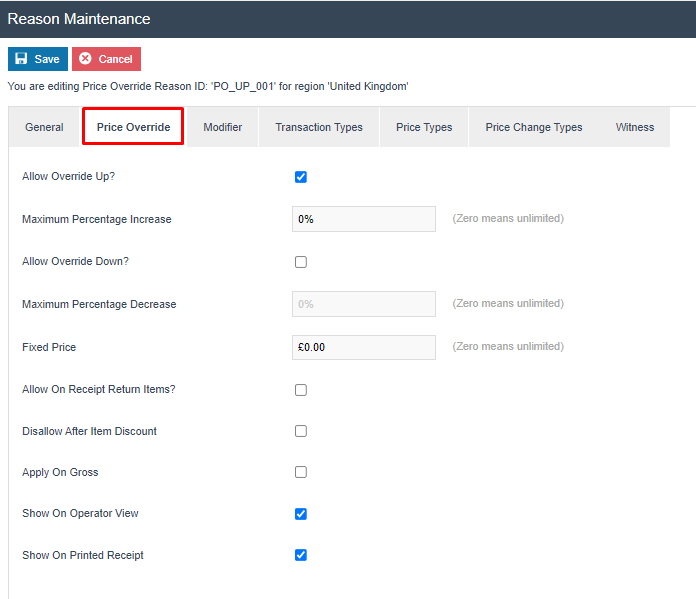Click into the Fixed Price field
The height and width of the screenshot is (599, 696).
pos(364,347)
